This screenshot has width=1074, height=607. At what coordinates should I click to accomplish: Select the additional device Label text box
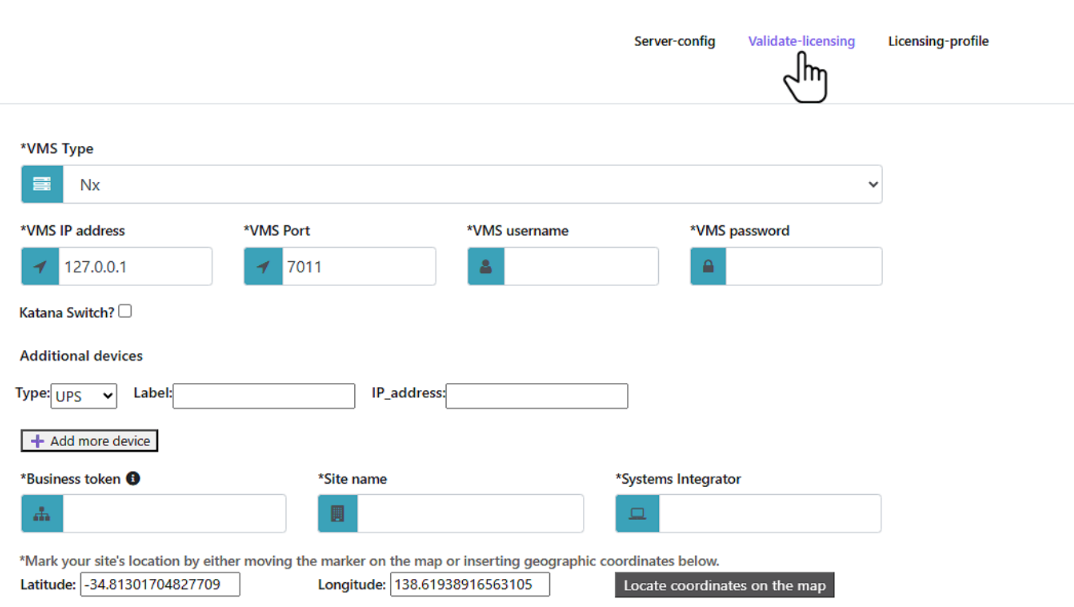click(x=264, y=396)
